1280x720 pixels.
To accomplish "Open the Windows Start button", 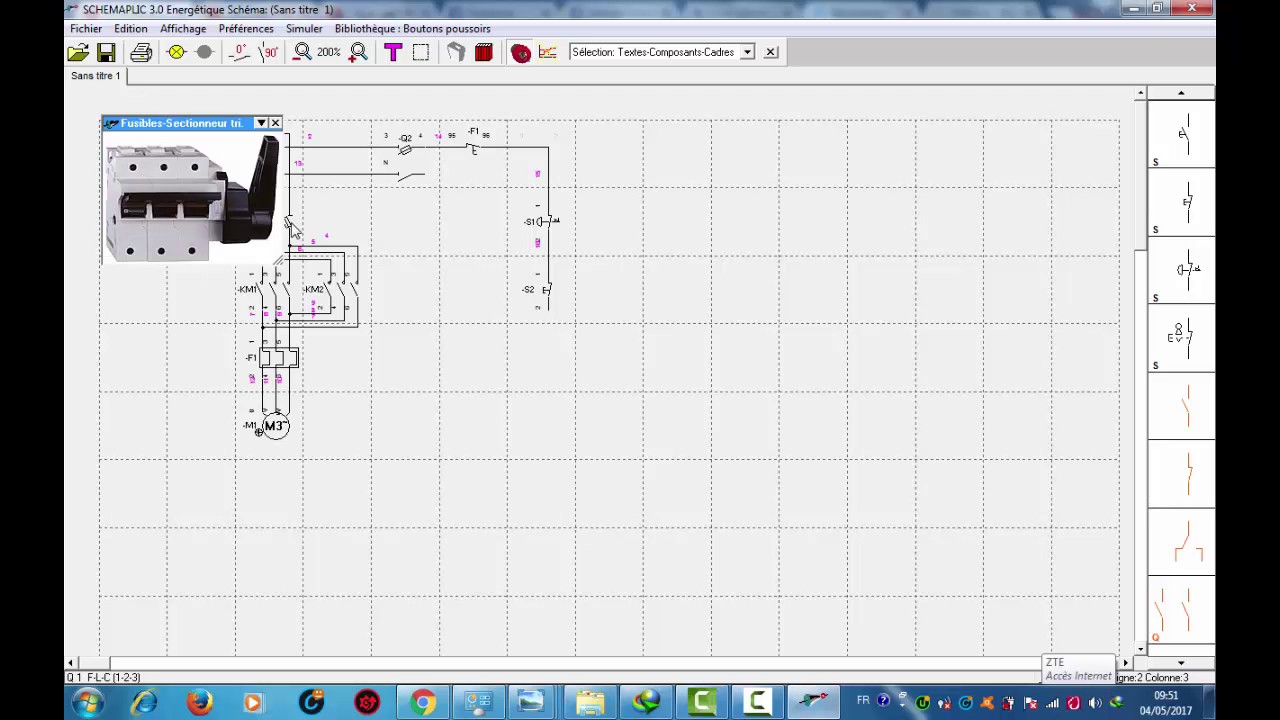I will pyautogui.click(x=88, y=703).
